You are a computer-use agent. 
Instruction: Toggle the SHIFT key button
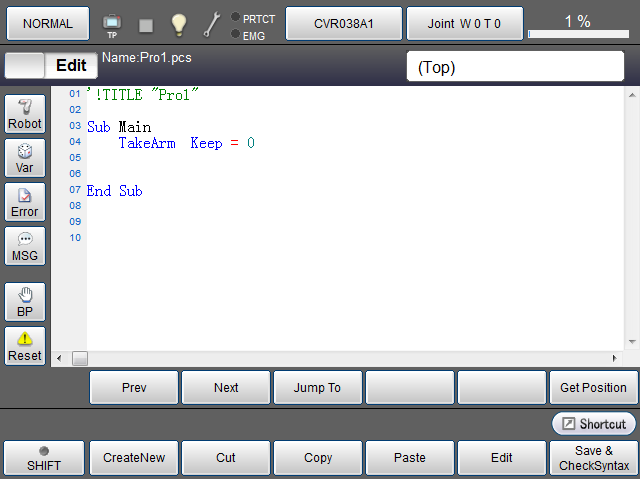46,458
